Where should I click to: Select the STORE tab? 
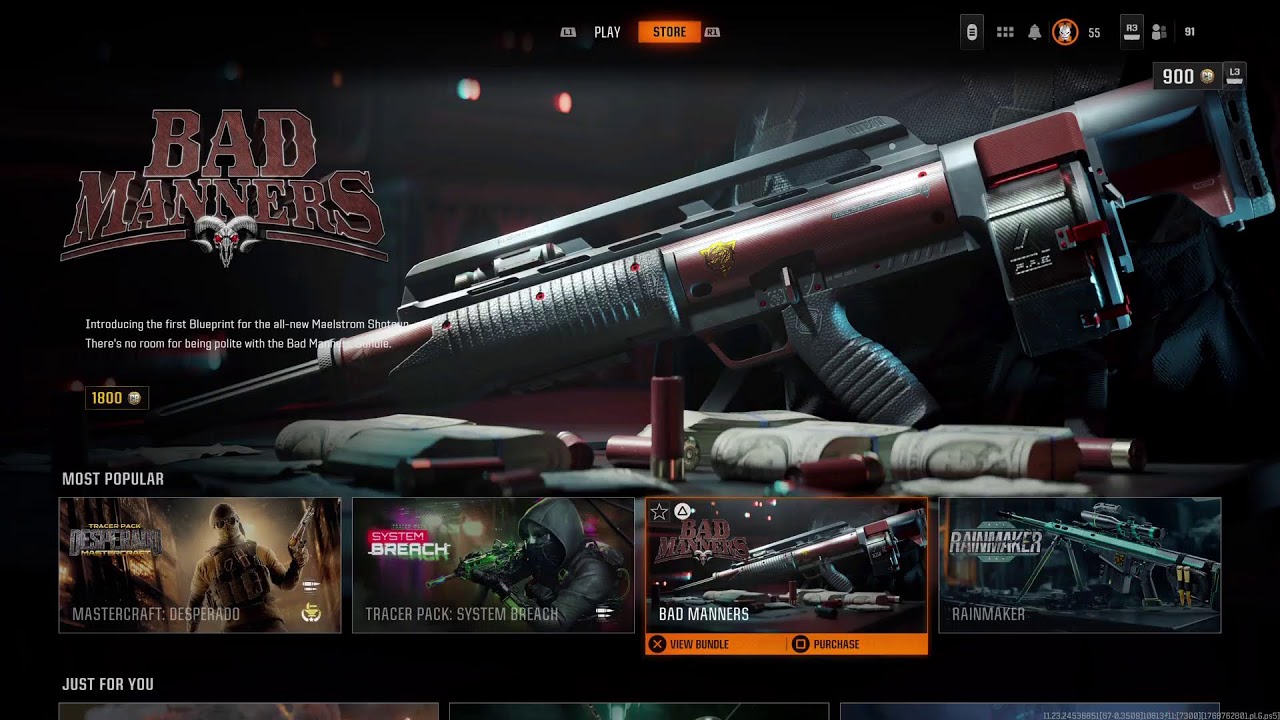coord(670,32)
